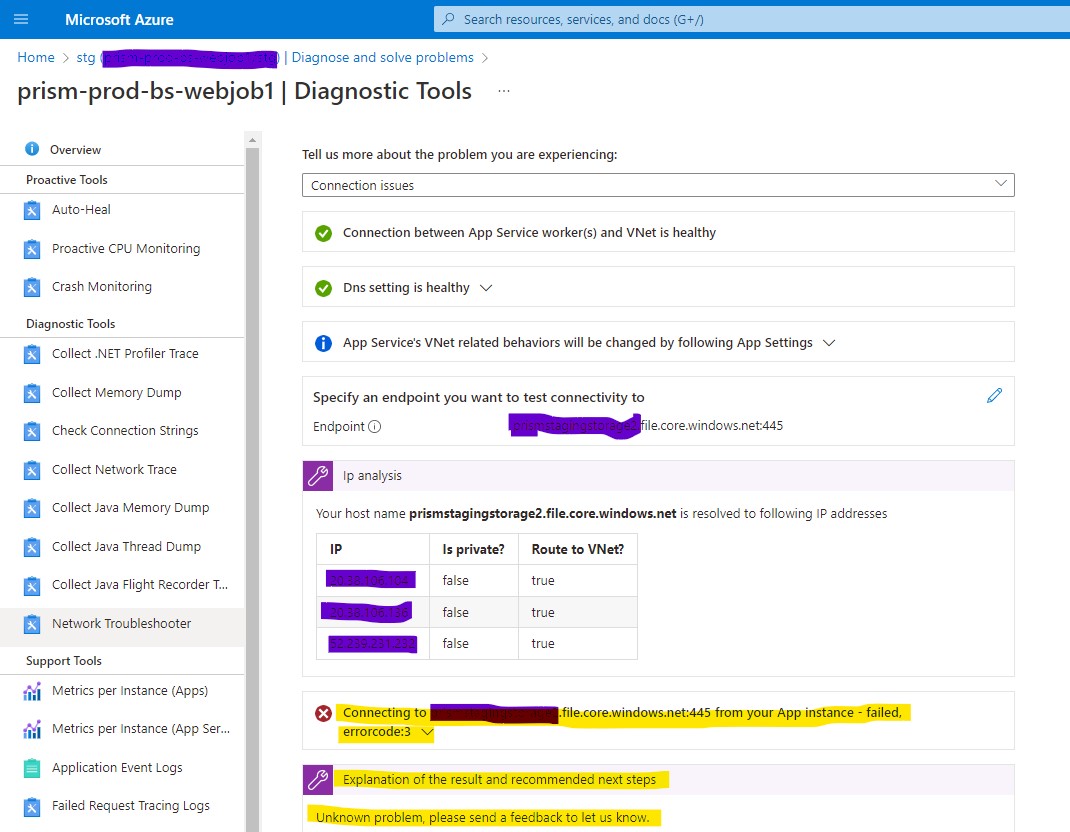Screen dimensions: 1070x832
Task: Click the 'Route to VNet?' column header
Action: pyautogui.click(x=577, y=549)
